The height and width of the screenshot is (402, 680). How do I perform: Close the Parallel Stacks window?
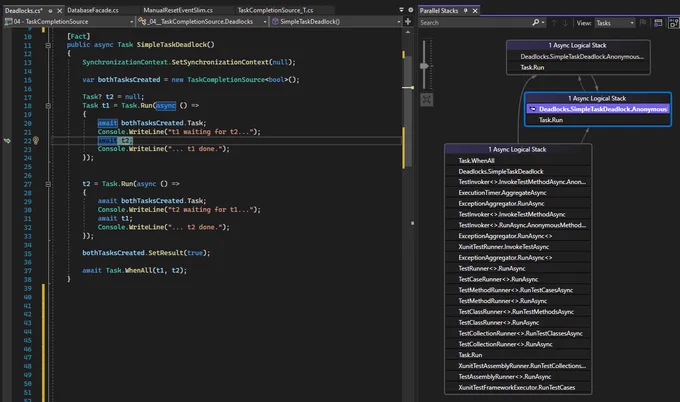tap(475, 10)
